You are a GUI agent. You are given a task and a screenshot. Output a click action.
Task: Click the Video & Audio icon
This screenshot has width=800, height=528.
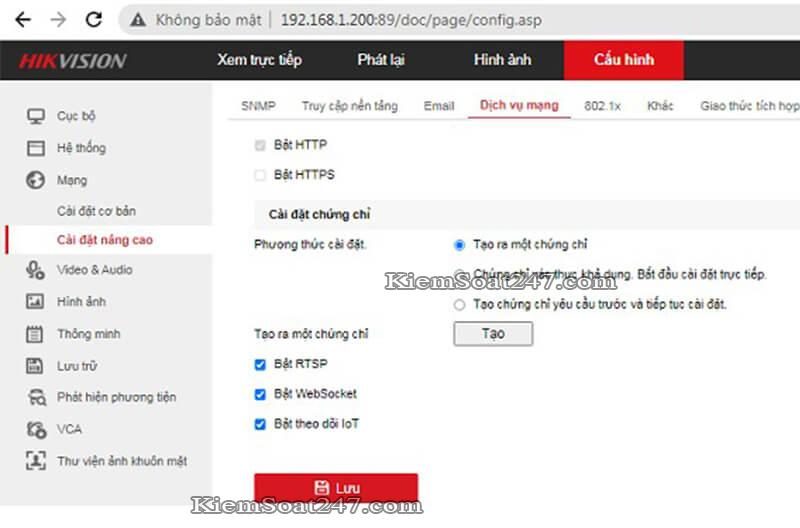tap(35, 270)
